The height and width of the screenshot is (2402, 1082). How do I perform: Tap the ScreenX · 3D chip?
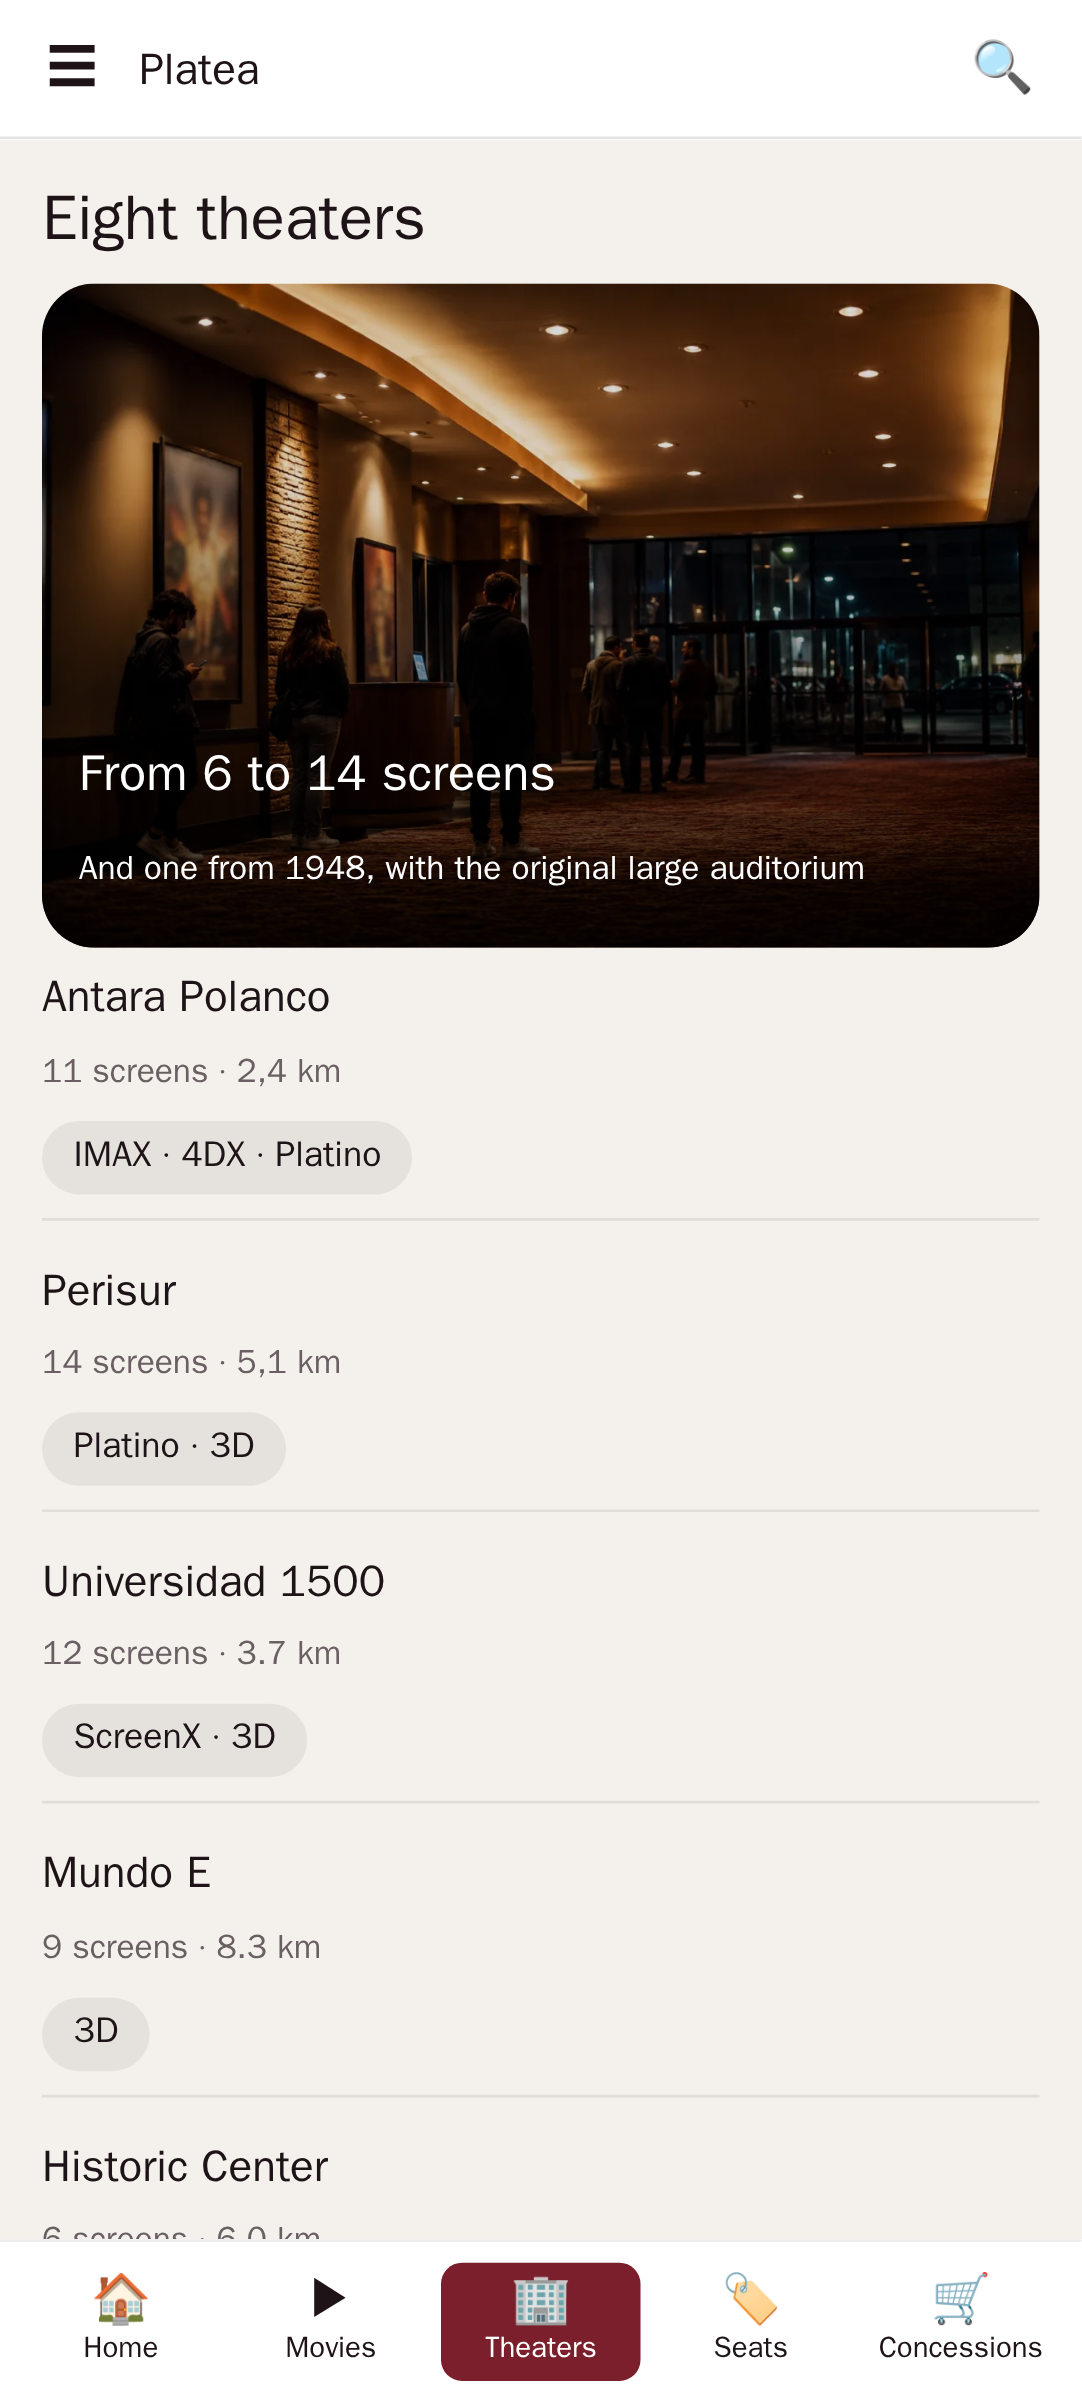(x=174, y=1738)
